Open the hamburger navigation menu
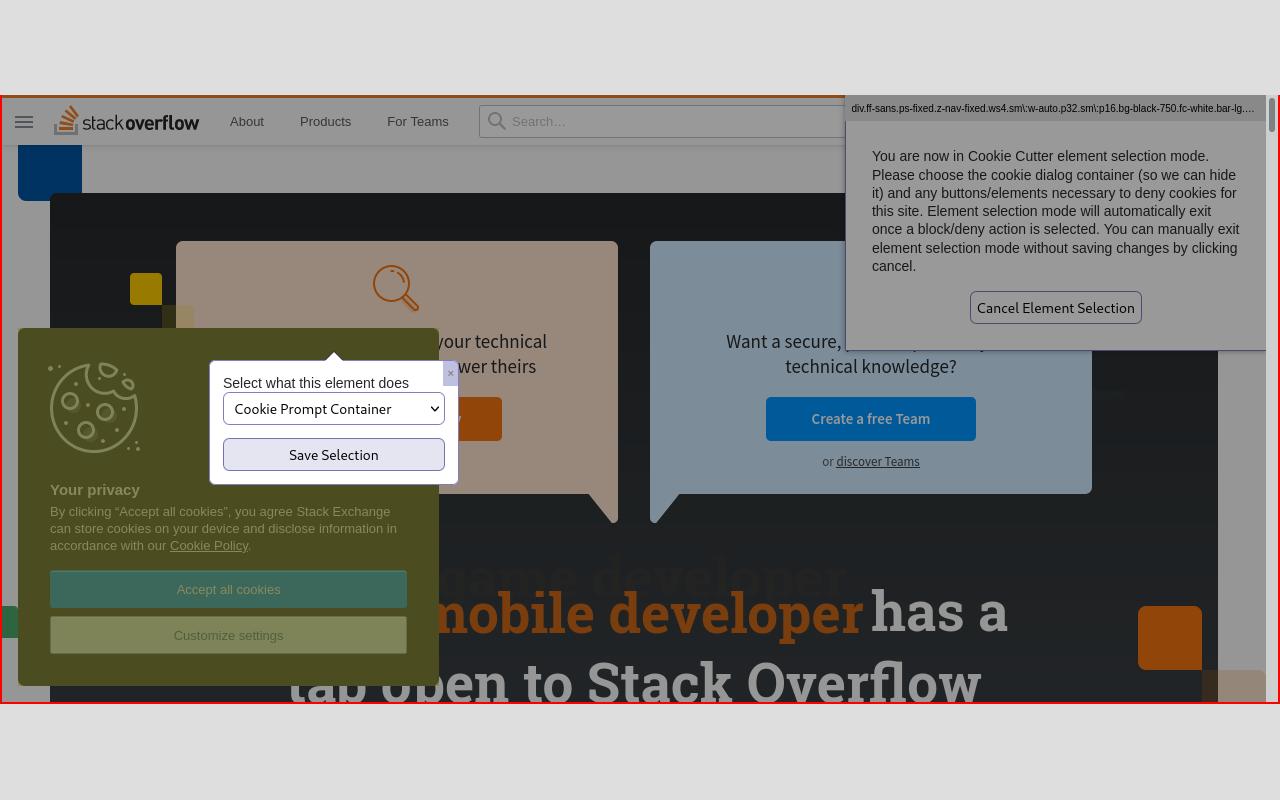The image size is (1280, 800). click(24, 122)
